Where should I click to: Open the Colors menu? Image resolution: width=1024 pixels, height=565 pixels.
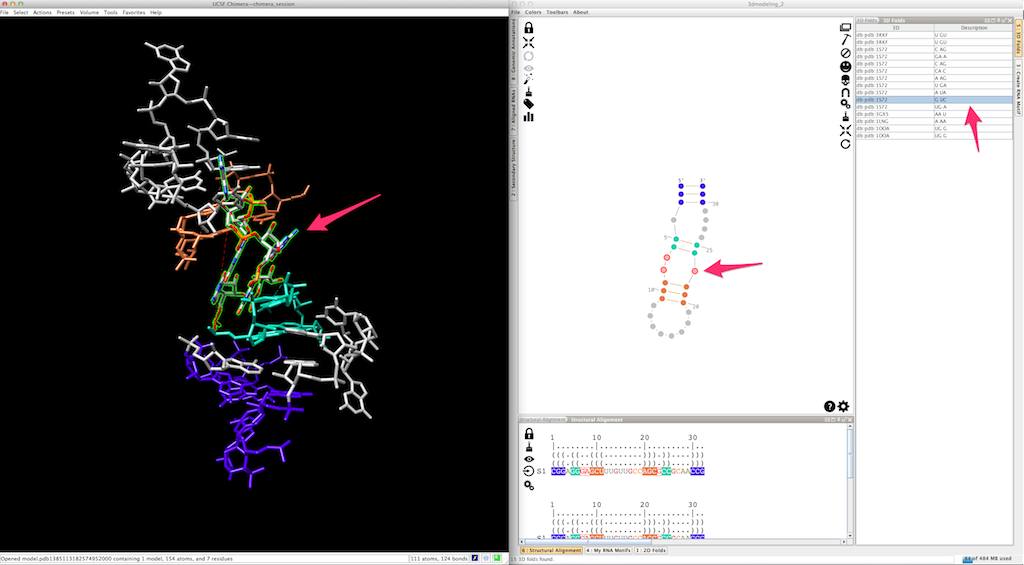coord(533,12)
